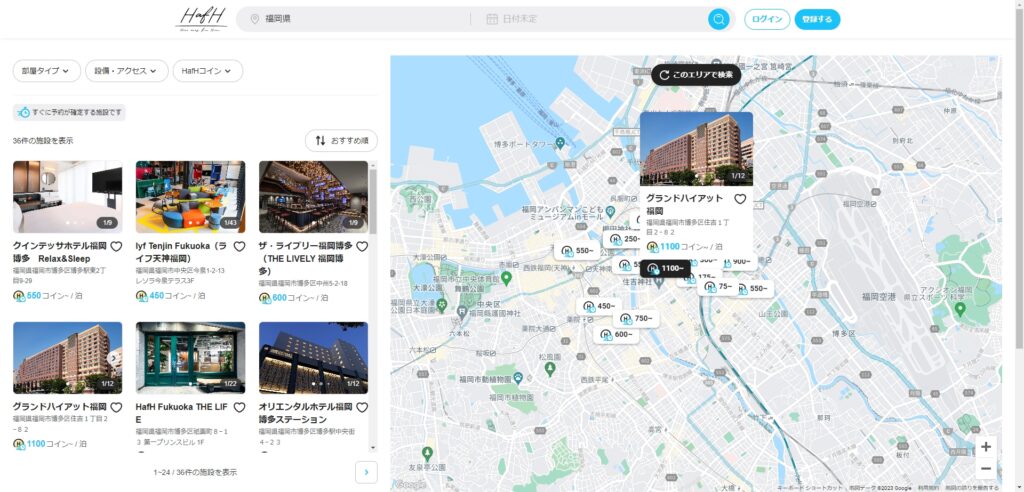Favorite ザ・ライブリー福岡博多 with its heart icon
This screenshot has width=1024, height=492.
tap(362, 246)
